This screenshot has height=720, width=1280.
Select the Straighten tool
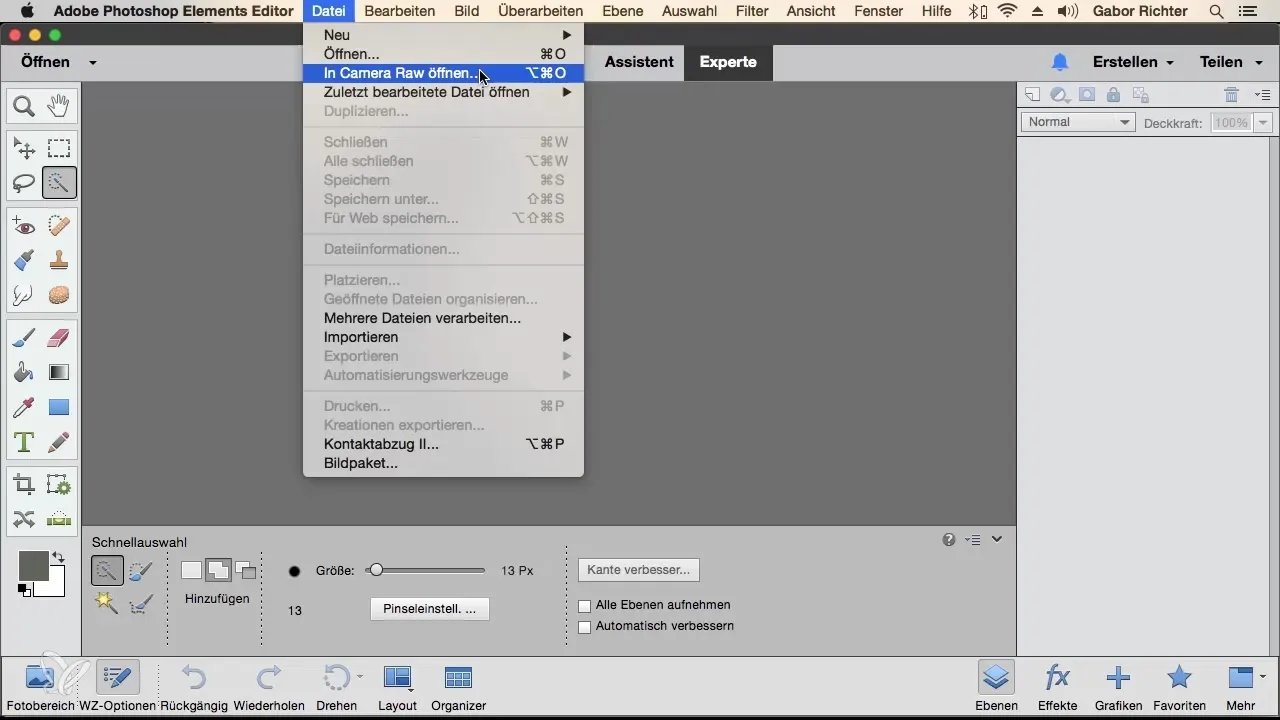point(59,519)
